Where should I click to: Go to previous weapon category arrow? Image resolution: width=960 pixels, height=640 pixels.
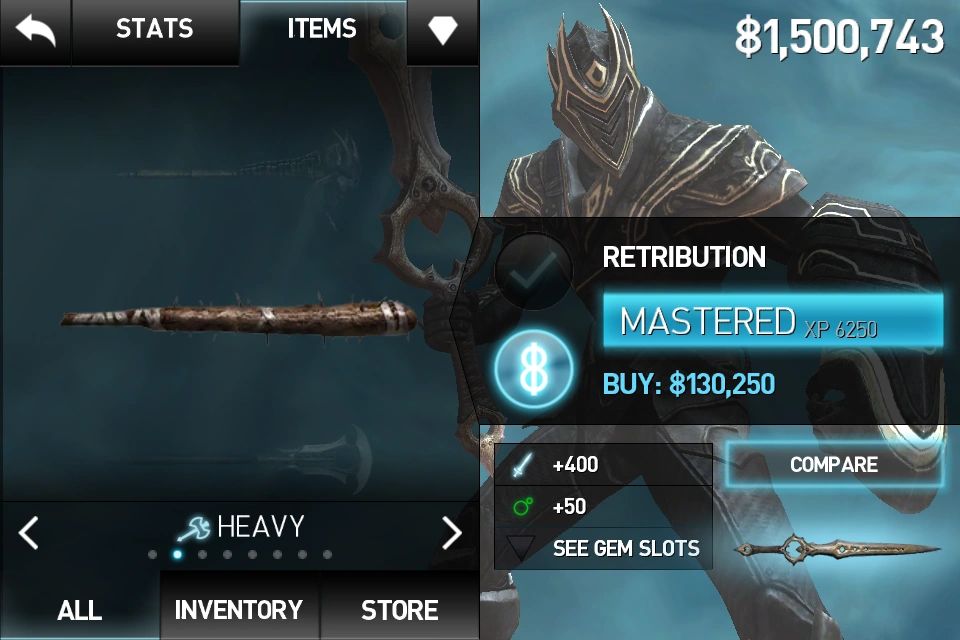click(x=28, y=533)
